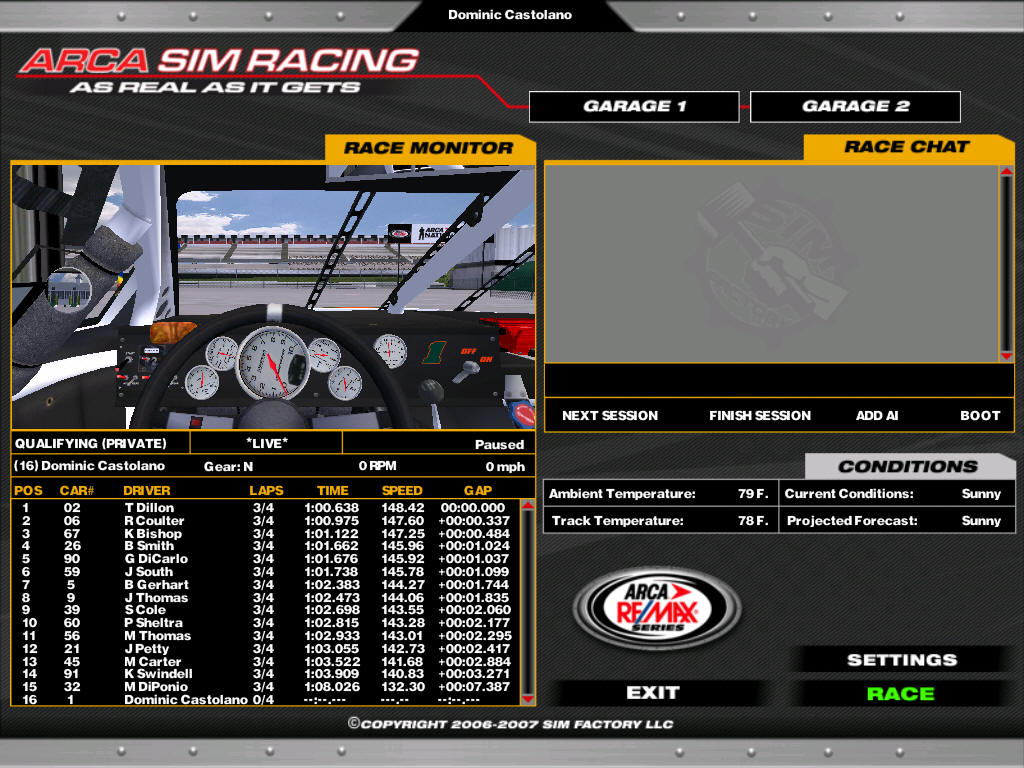
Task: Start driving with green Race button
Action: click(x=901, y=693)
